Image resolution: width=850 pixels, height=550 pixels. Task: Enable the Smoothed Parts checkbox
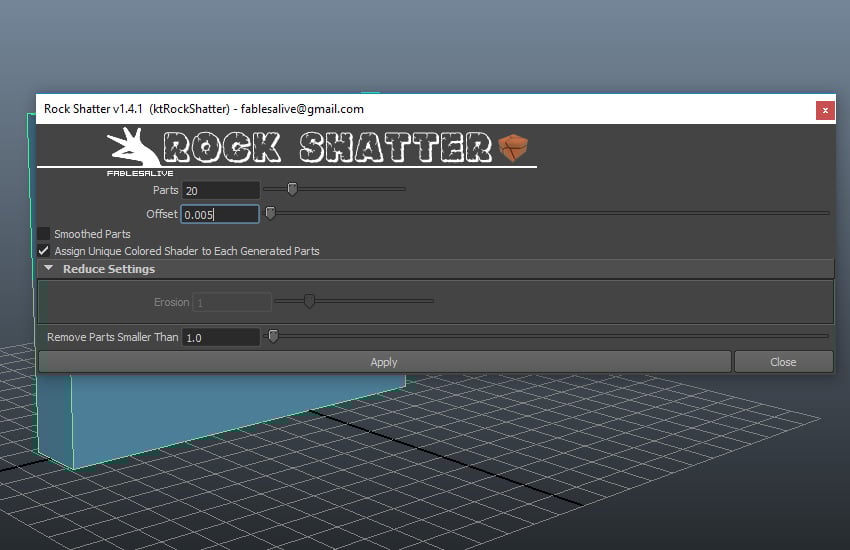pos(44,234)
